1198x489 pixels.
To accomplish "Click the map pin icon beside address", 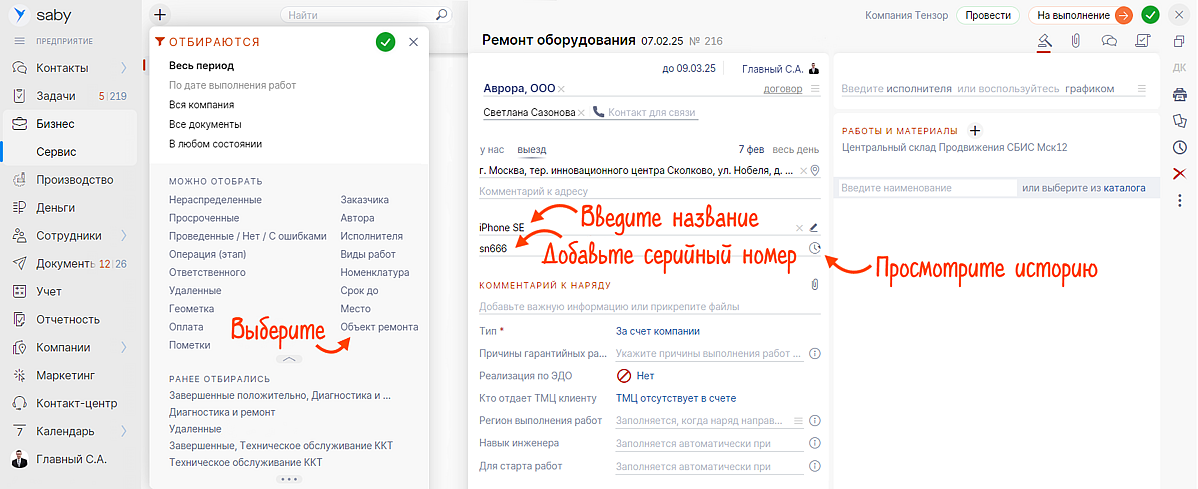I will pyautogui.click(x=814, y=171).
